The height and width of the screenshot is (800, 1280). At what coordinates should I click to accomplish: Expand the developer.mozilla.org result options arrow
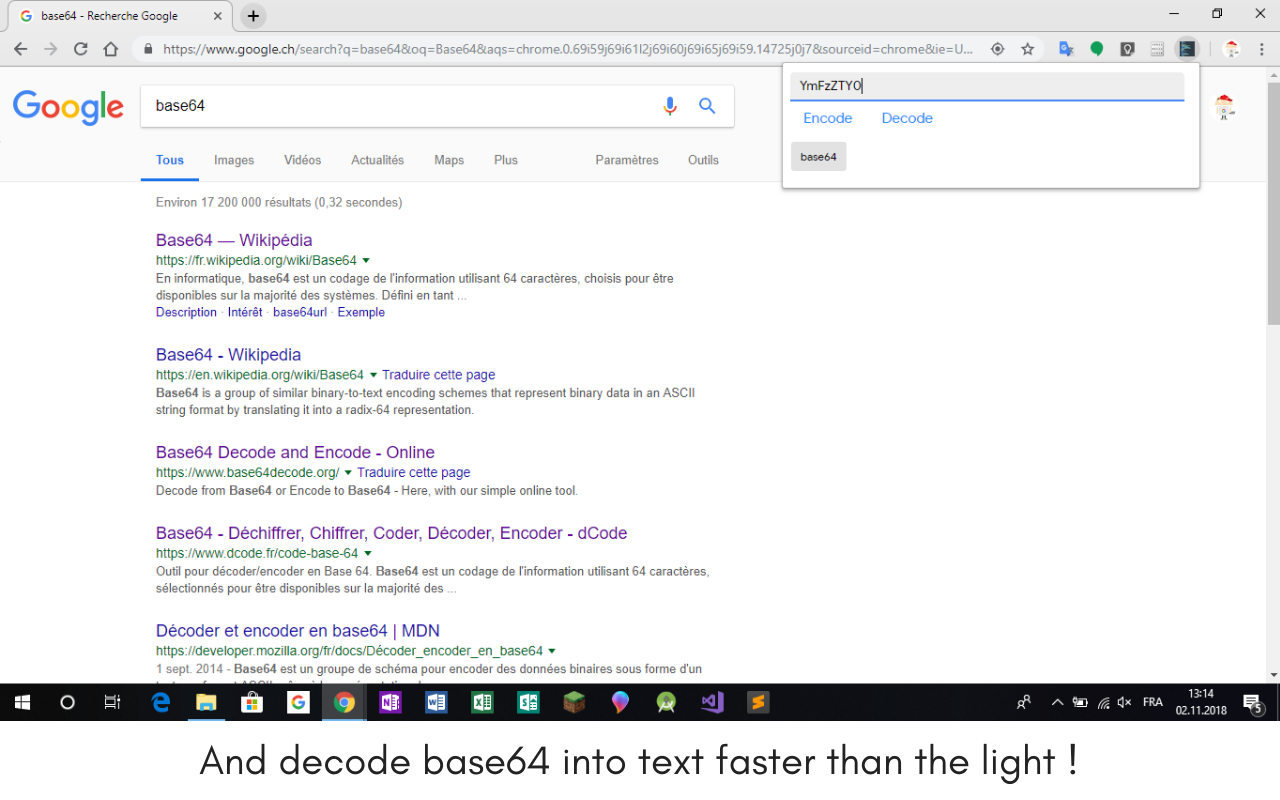tap(552, 651)
